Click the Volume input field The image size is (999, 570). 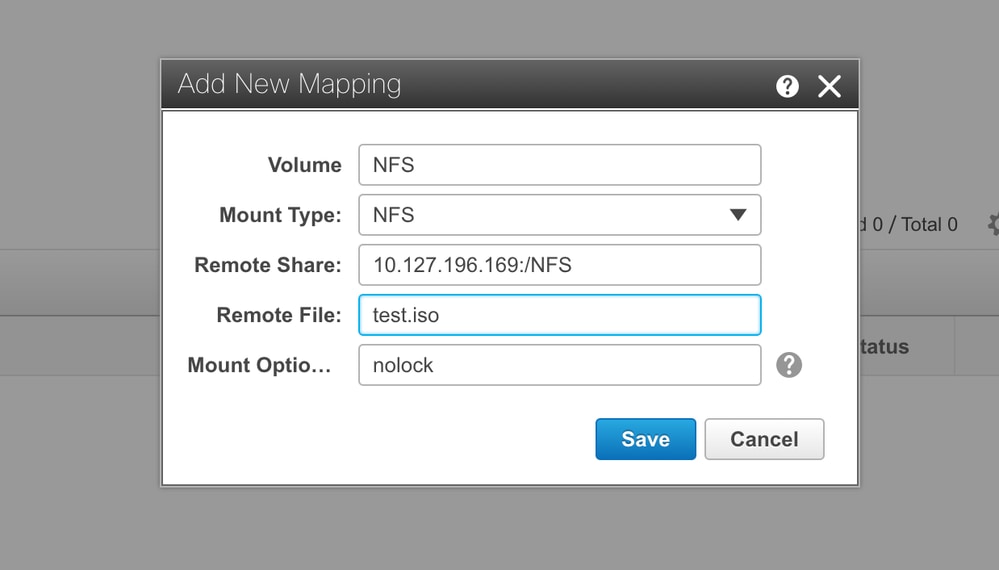tap(559, 165)
